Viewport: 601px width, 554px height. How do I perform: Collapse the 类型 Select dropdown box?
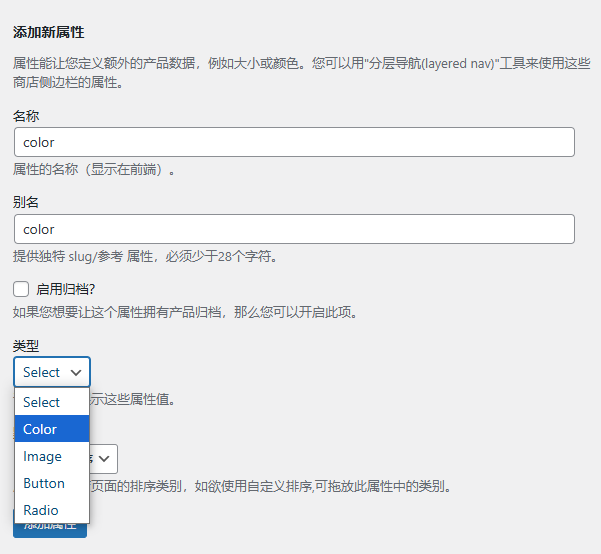(51, 372)
